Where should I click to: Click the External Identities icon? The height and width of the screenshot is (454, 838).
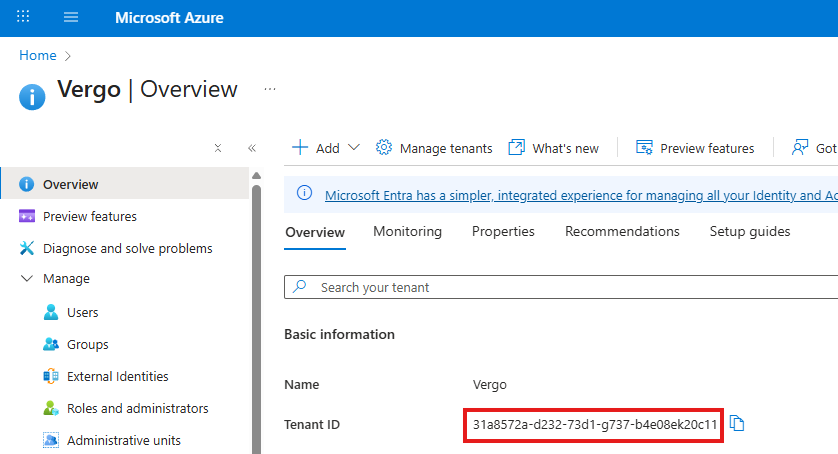click(51, 376)
